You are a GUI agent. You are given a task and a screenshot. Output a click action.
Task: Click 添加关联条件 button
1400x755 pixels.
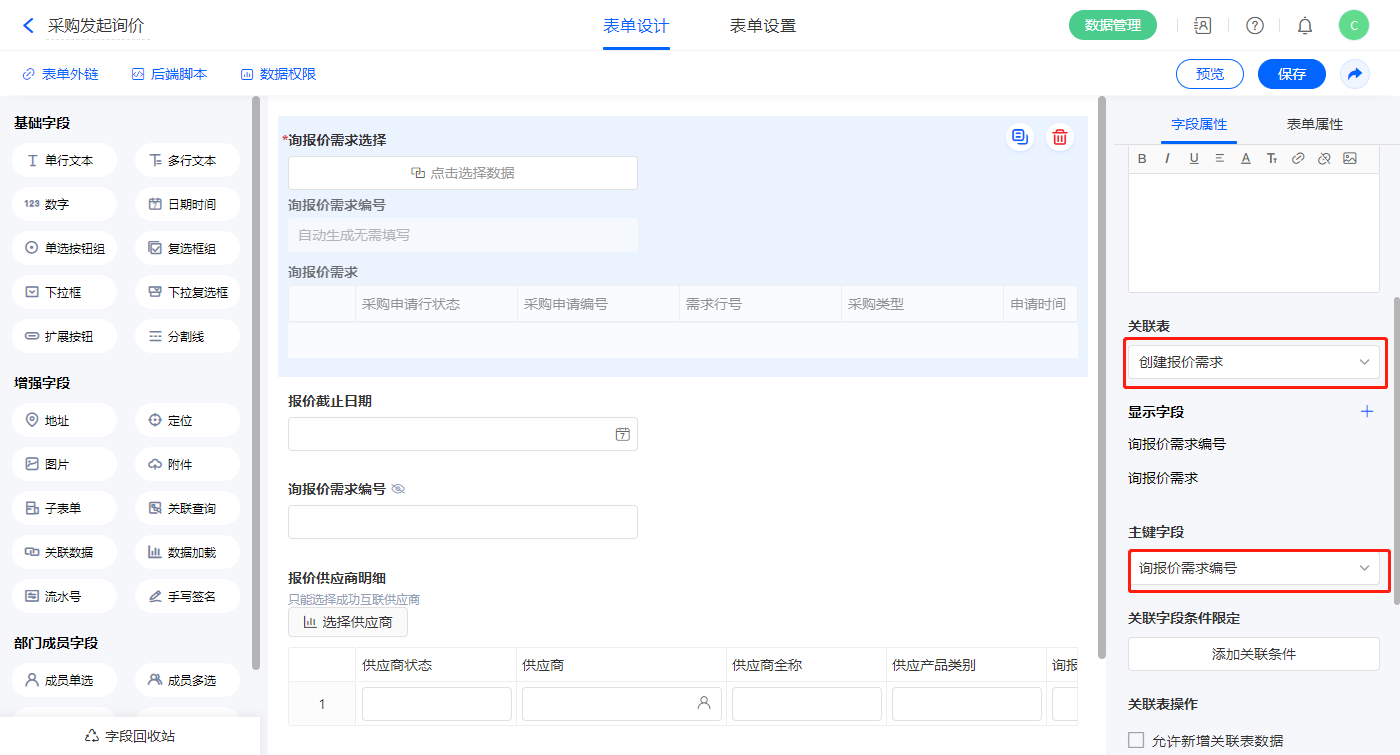pos(1253,654)
